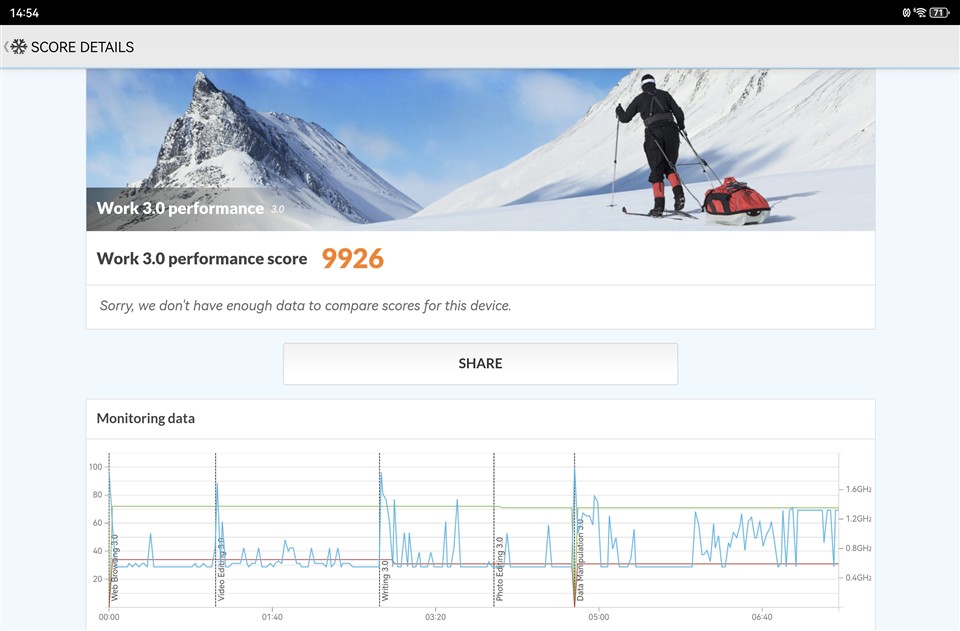Screen dimensions: 960x631
Task: Tap the back arrow in header
Action: click(x=6, y=47)
